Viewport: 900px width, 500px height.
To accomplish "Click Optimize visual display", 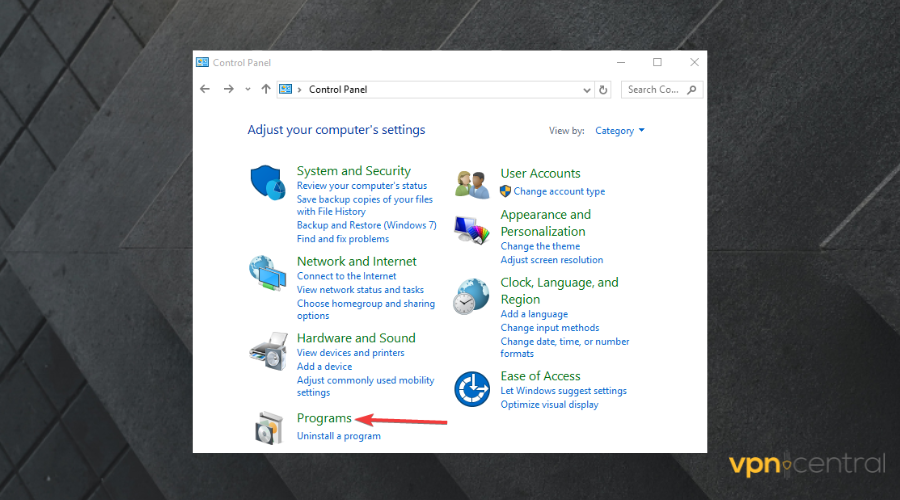I will 549,405.
